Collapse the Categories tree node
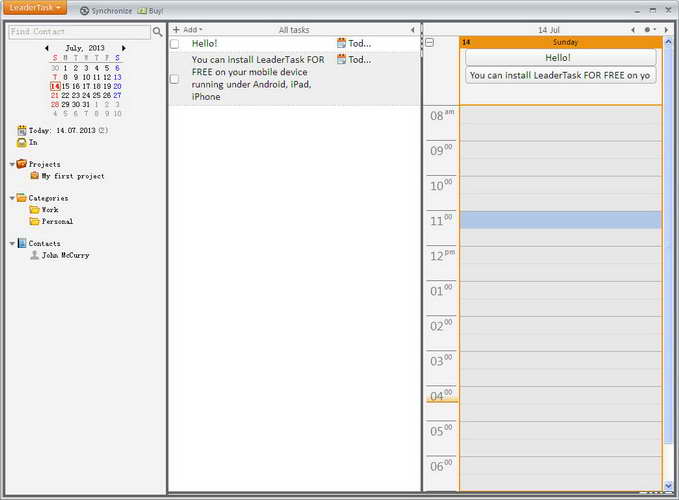Image resolution: width=679 pixels, height=500 pixels. tap(12, 198)
